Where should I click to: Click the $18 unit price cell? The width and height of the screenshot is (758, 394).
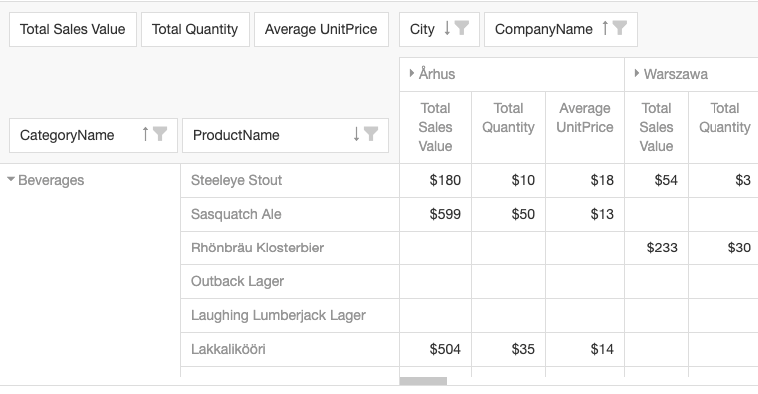[x=585, y=180]
